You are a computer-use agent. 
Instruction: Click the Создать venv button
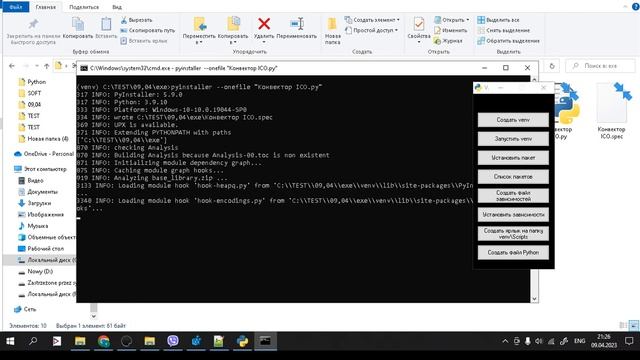513,120
